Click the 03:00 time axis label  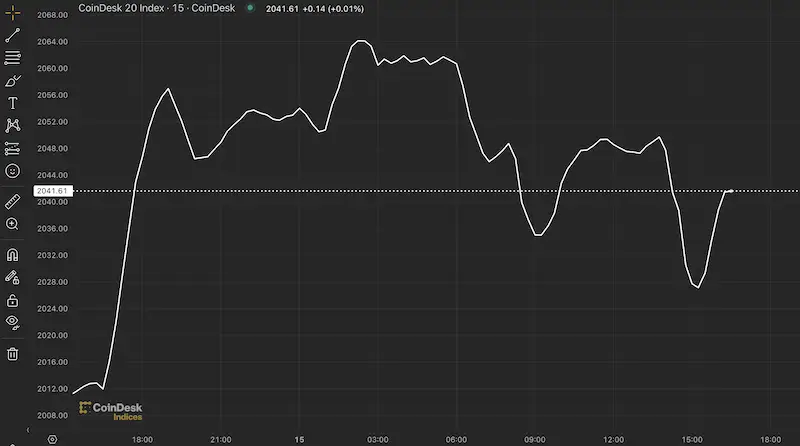tap(378, 439)
